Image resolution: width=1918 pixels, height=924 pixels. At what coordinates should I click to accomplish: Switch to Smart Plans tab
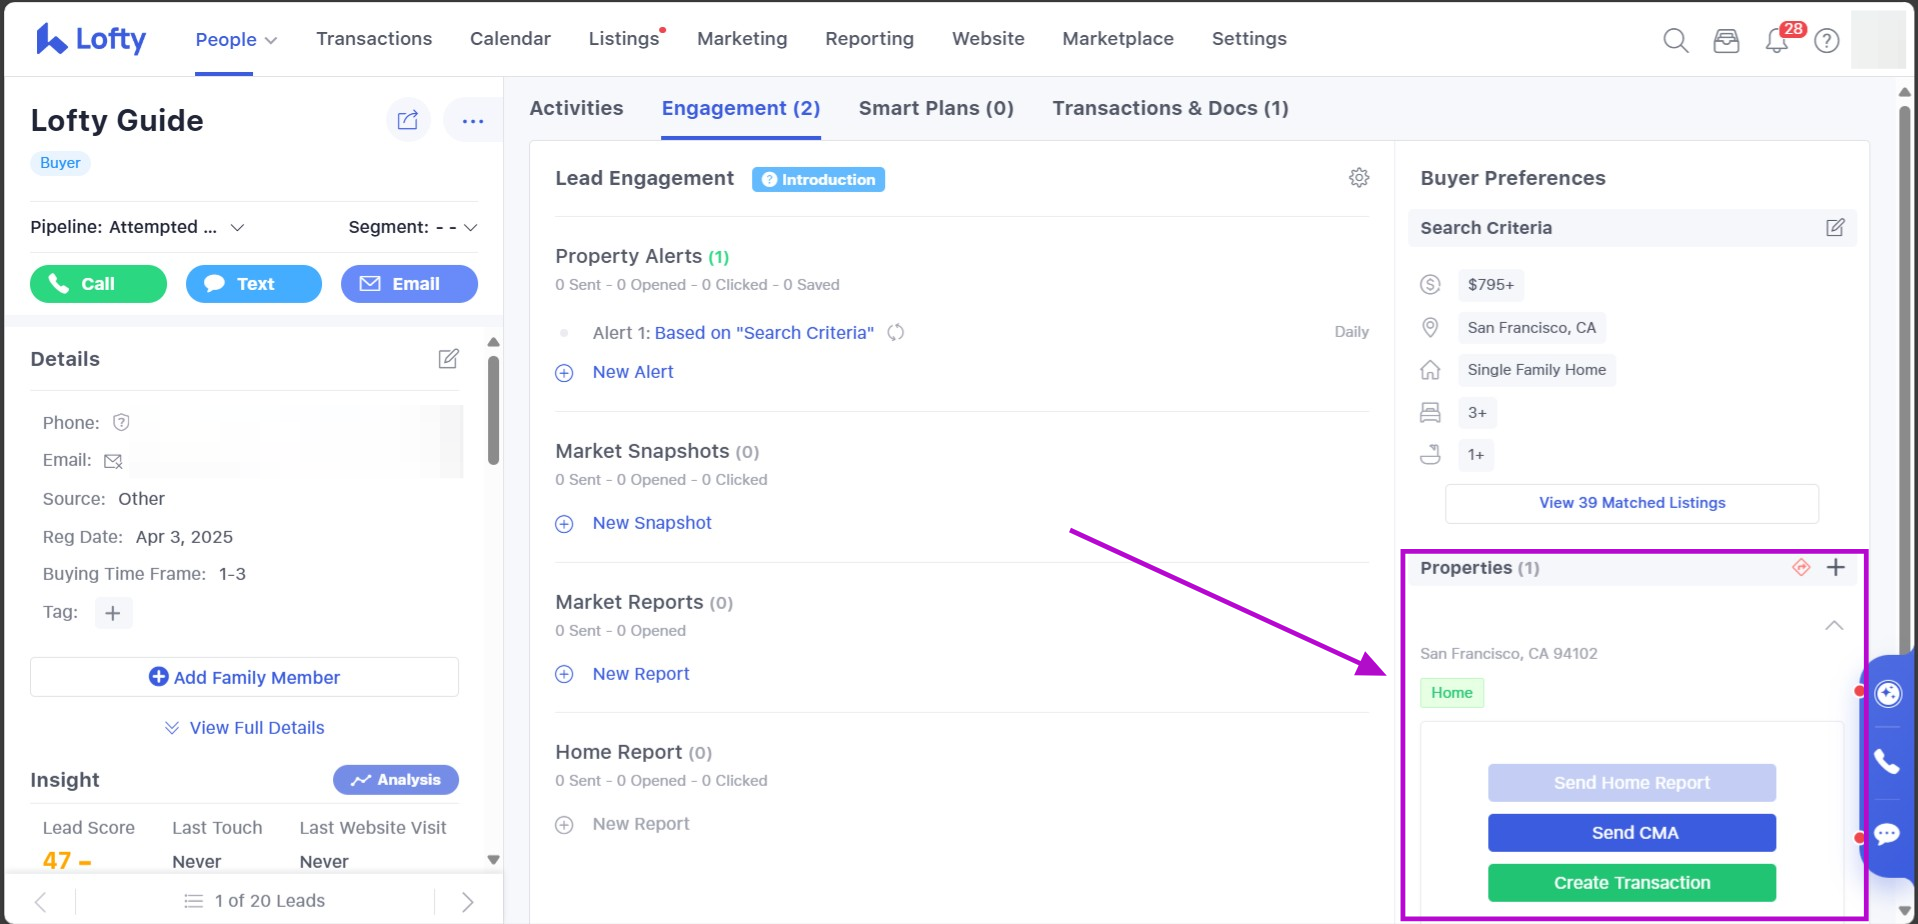(x=935, y=108)
